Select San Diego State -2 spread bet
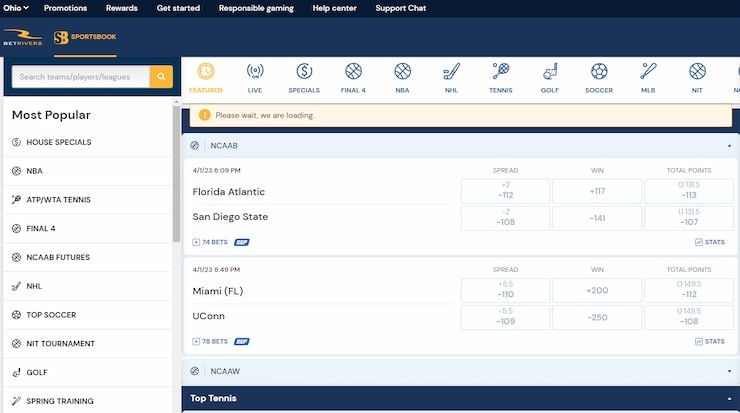This screenshot has width=740, height=413. coord(505,218)
